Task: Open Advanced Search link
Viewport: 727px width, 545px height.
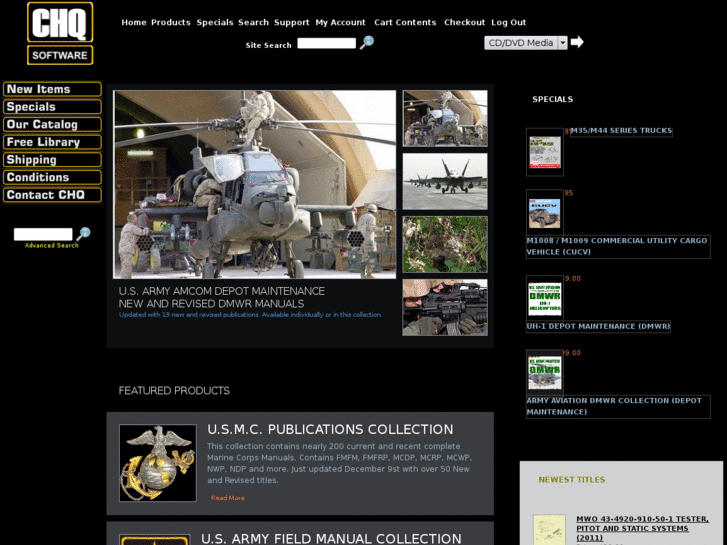Action: tap(51, 245)
